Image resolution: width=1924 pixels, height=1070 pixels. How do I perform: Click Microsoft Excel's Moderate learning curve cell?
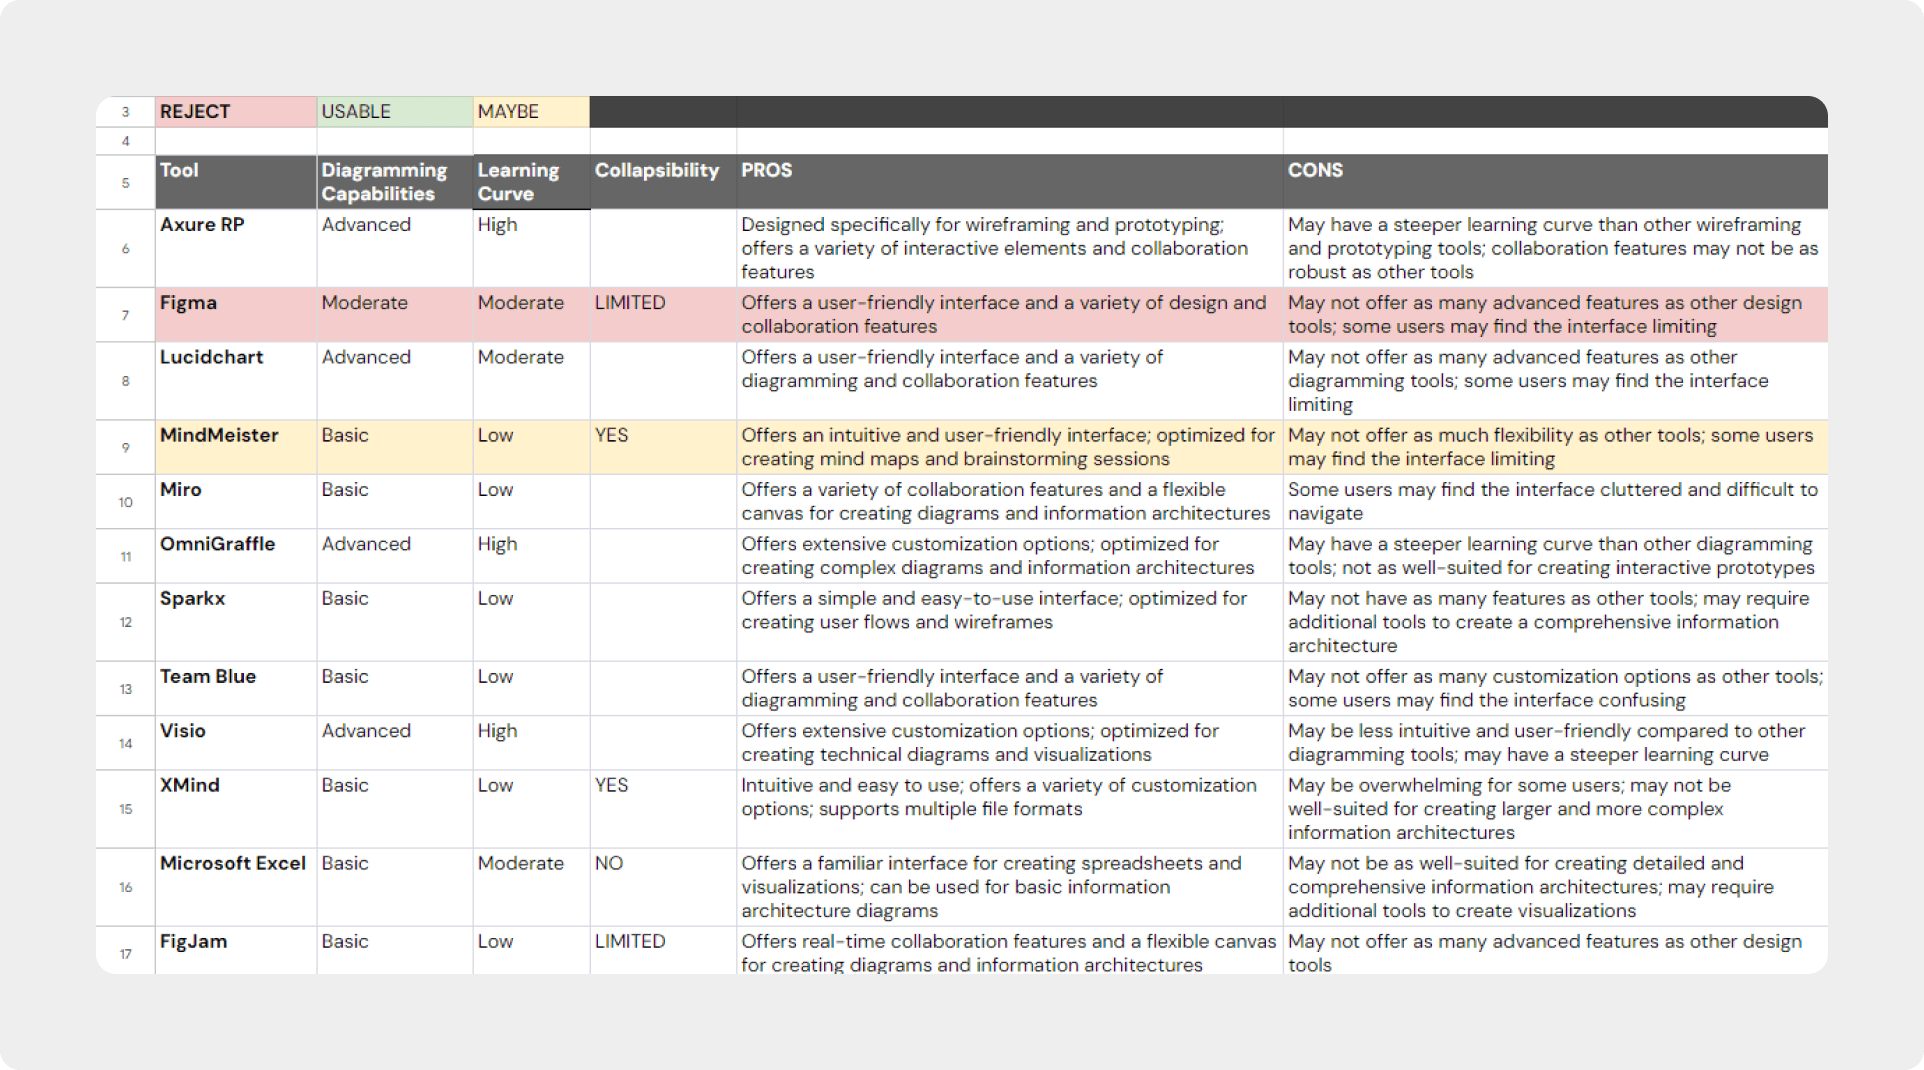(531, 887)
